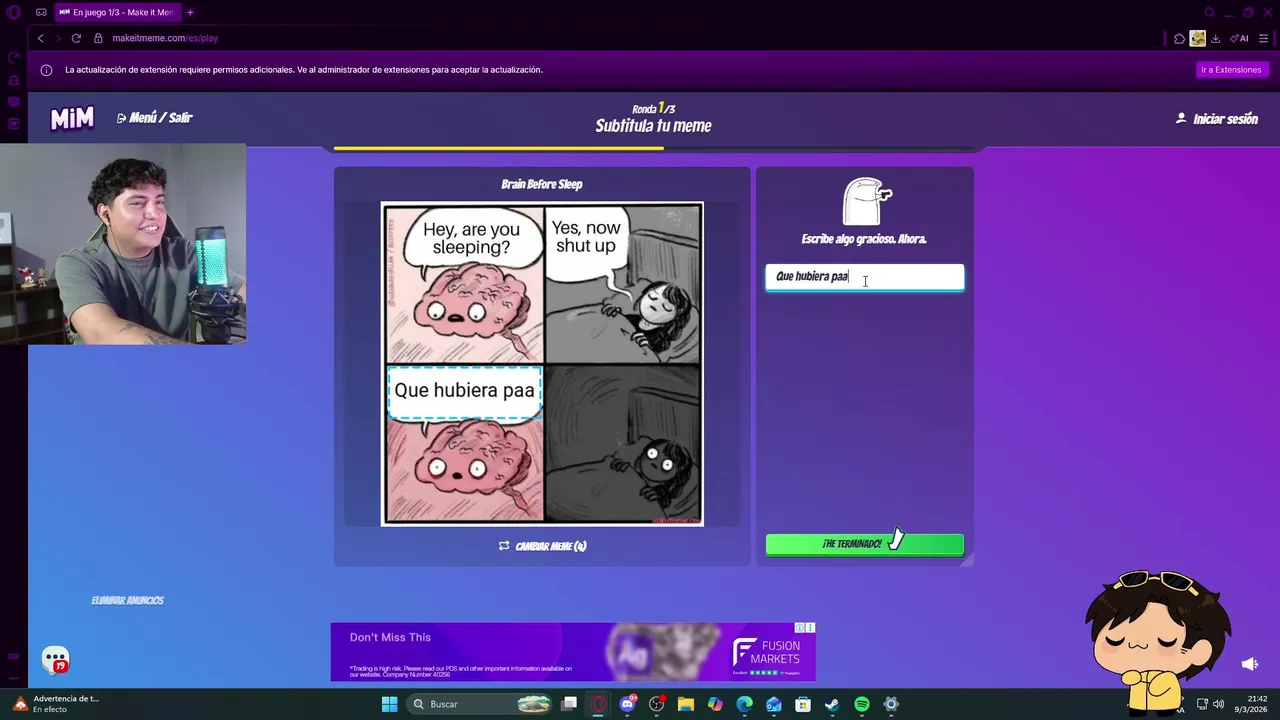1280x720 pixels.
Task: Click the MiM logo
Action: click(72, 118)
